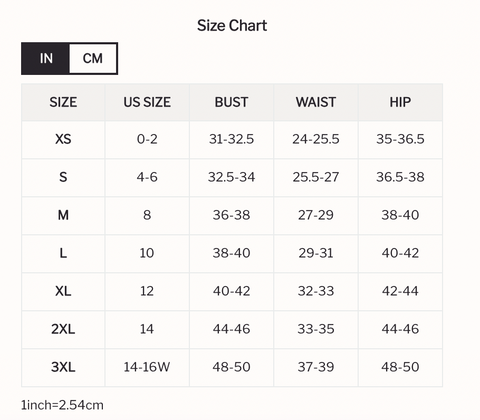Select the 2XL size row label
Image resolution: width=480 pixels, height=420 pixels.
point(63,329)
